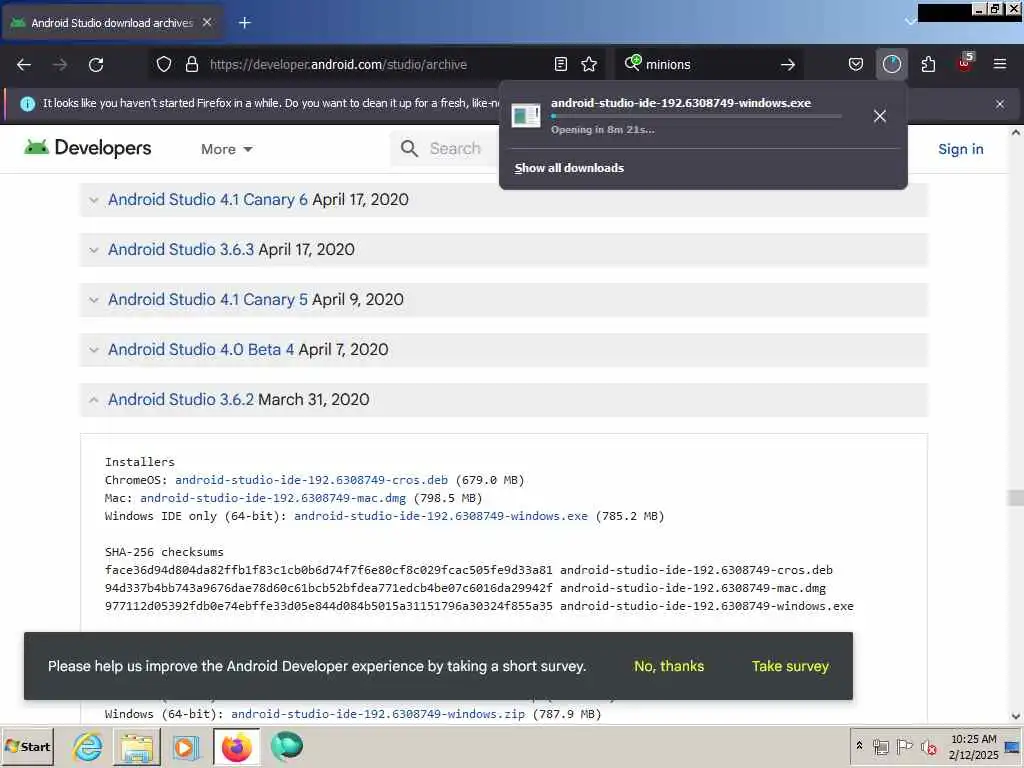List all tabs with the dropdown arrow
This screenshot has height=768, width=1024.
click(910, 22)
